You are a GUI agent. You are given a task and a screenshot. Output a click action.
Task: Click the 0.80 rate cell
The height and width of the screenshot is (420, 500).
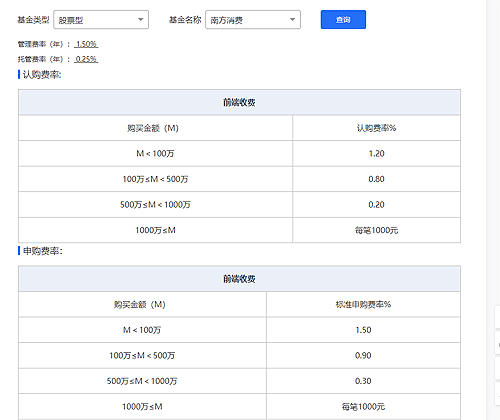pos(376,179)
